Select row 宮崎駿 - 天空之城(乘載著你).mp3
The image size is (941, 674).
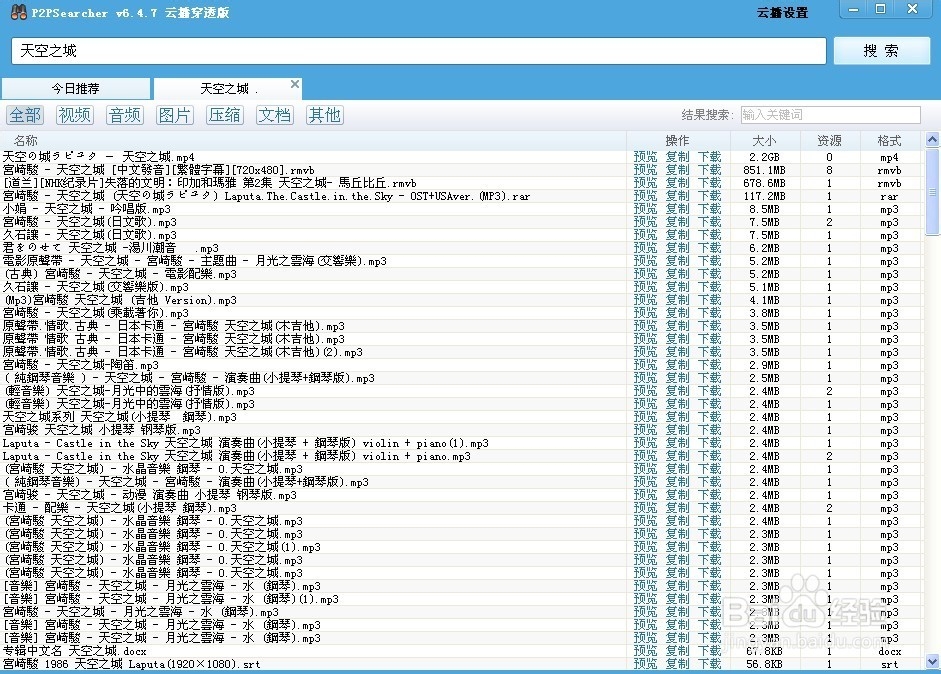pyautogui.click(x=462, y=313)
